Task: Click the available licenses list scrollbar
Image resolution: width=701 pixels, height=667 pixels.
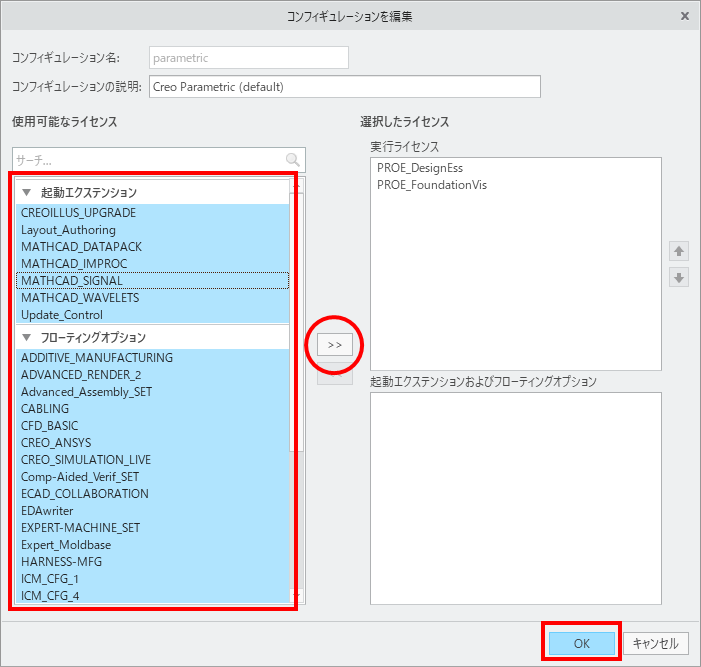Action: coord(295,400)
